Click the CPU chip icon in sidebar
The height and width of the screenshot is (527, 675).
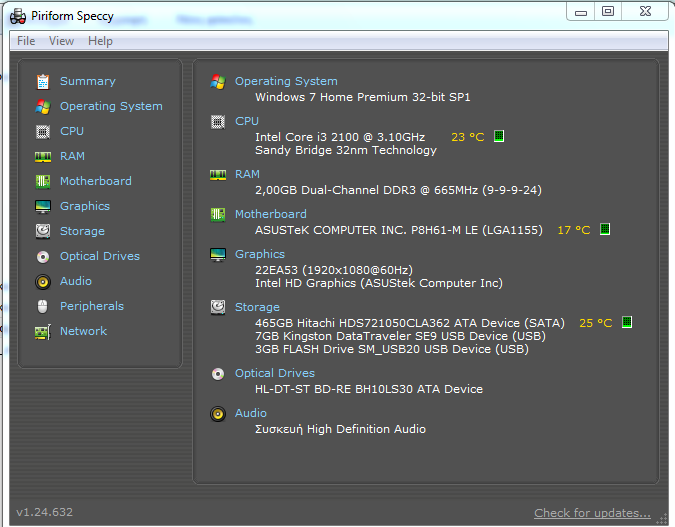pyautogui.click(x=43, y=132)
